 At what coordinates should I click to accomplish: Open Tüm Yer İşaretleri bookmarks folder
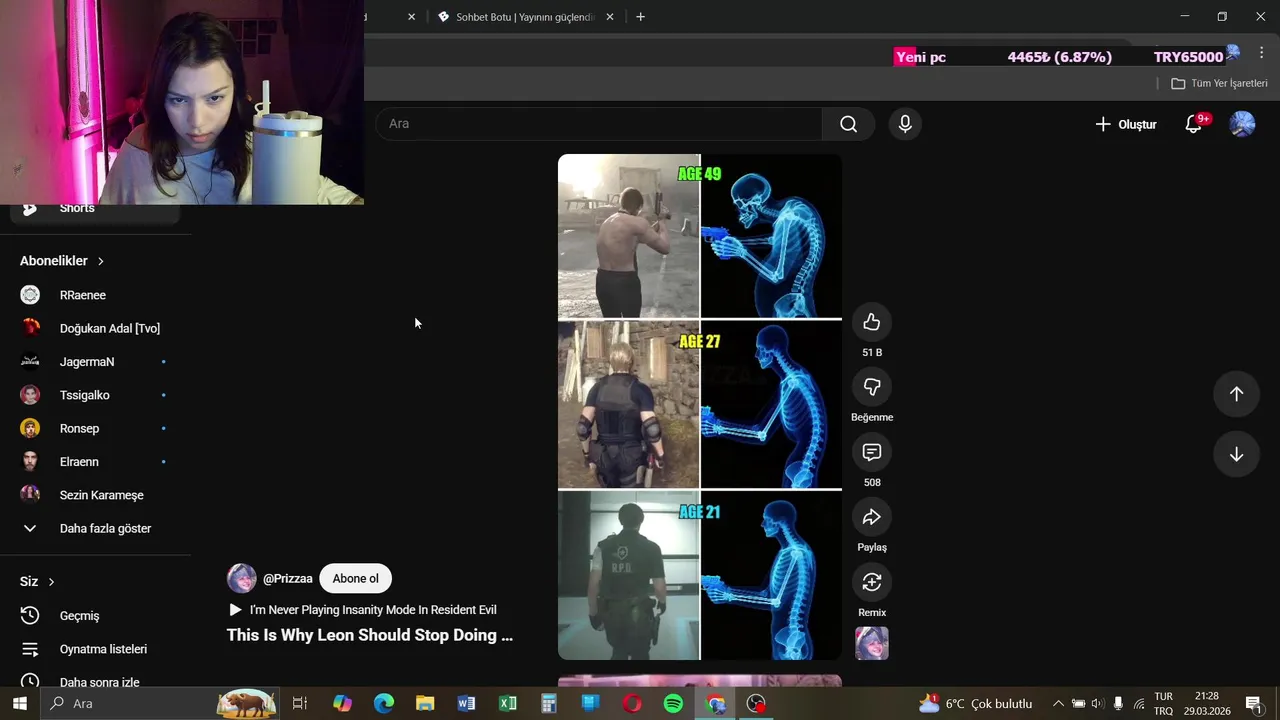pos(1220,83)
